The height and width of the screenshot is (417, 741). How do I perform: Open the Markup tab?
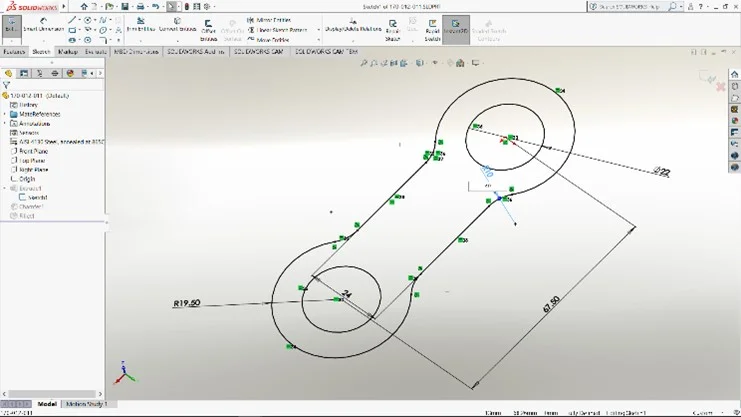pyautogui.click(x=68, y=51)
